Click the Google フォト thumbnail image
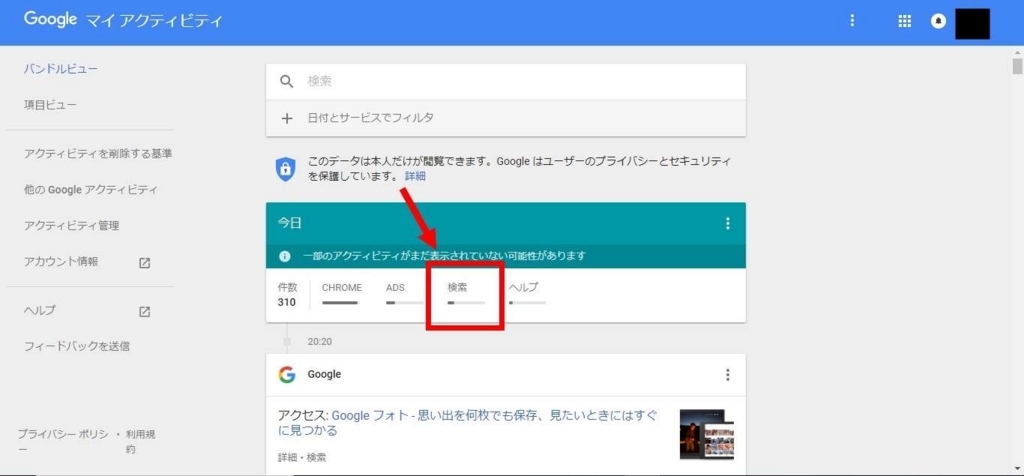The image size is (1024, 476). coord(707,434)
